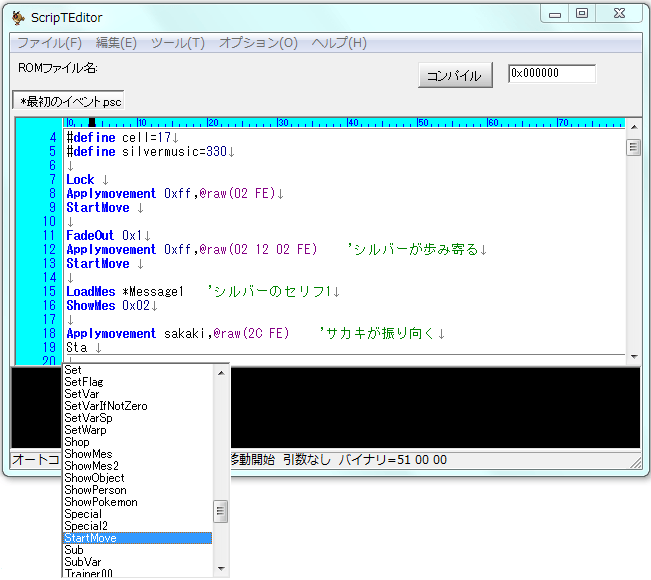Maximize the ScripTEditor window

click(582, 13)
